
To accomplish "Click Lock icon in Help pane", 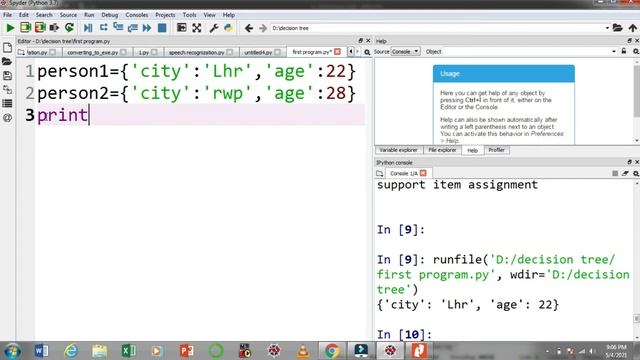I will point(624,51).
